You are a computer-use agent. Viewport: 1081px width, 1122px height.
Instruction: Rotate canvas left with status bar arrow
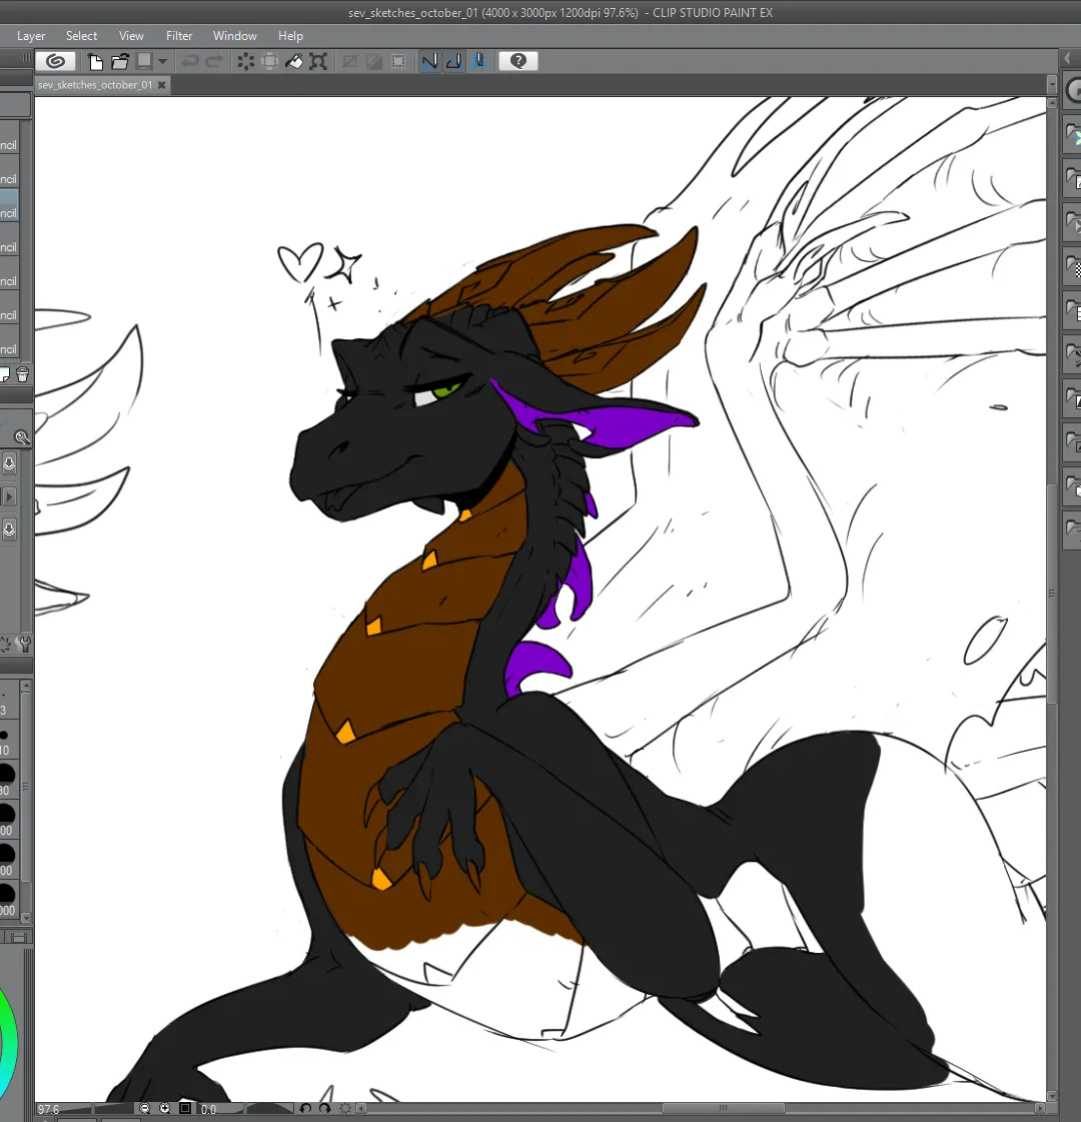point(305,1108)
